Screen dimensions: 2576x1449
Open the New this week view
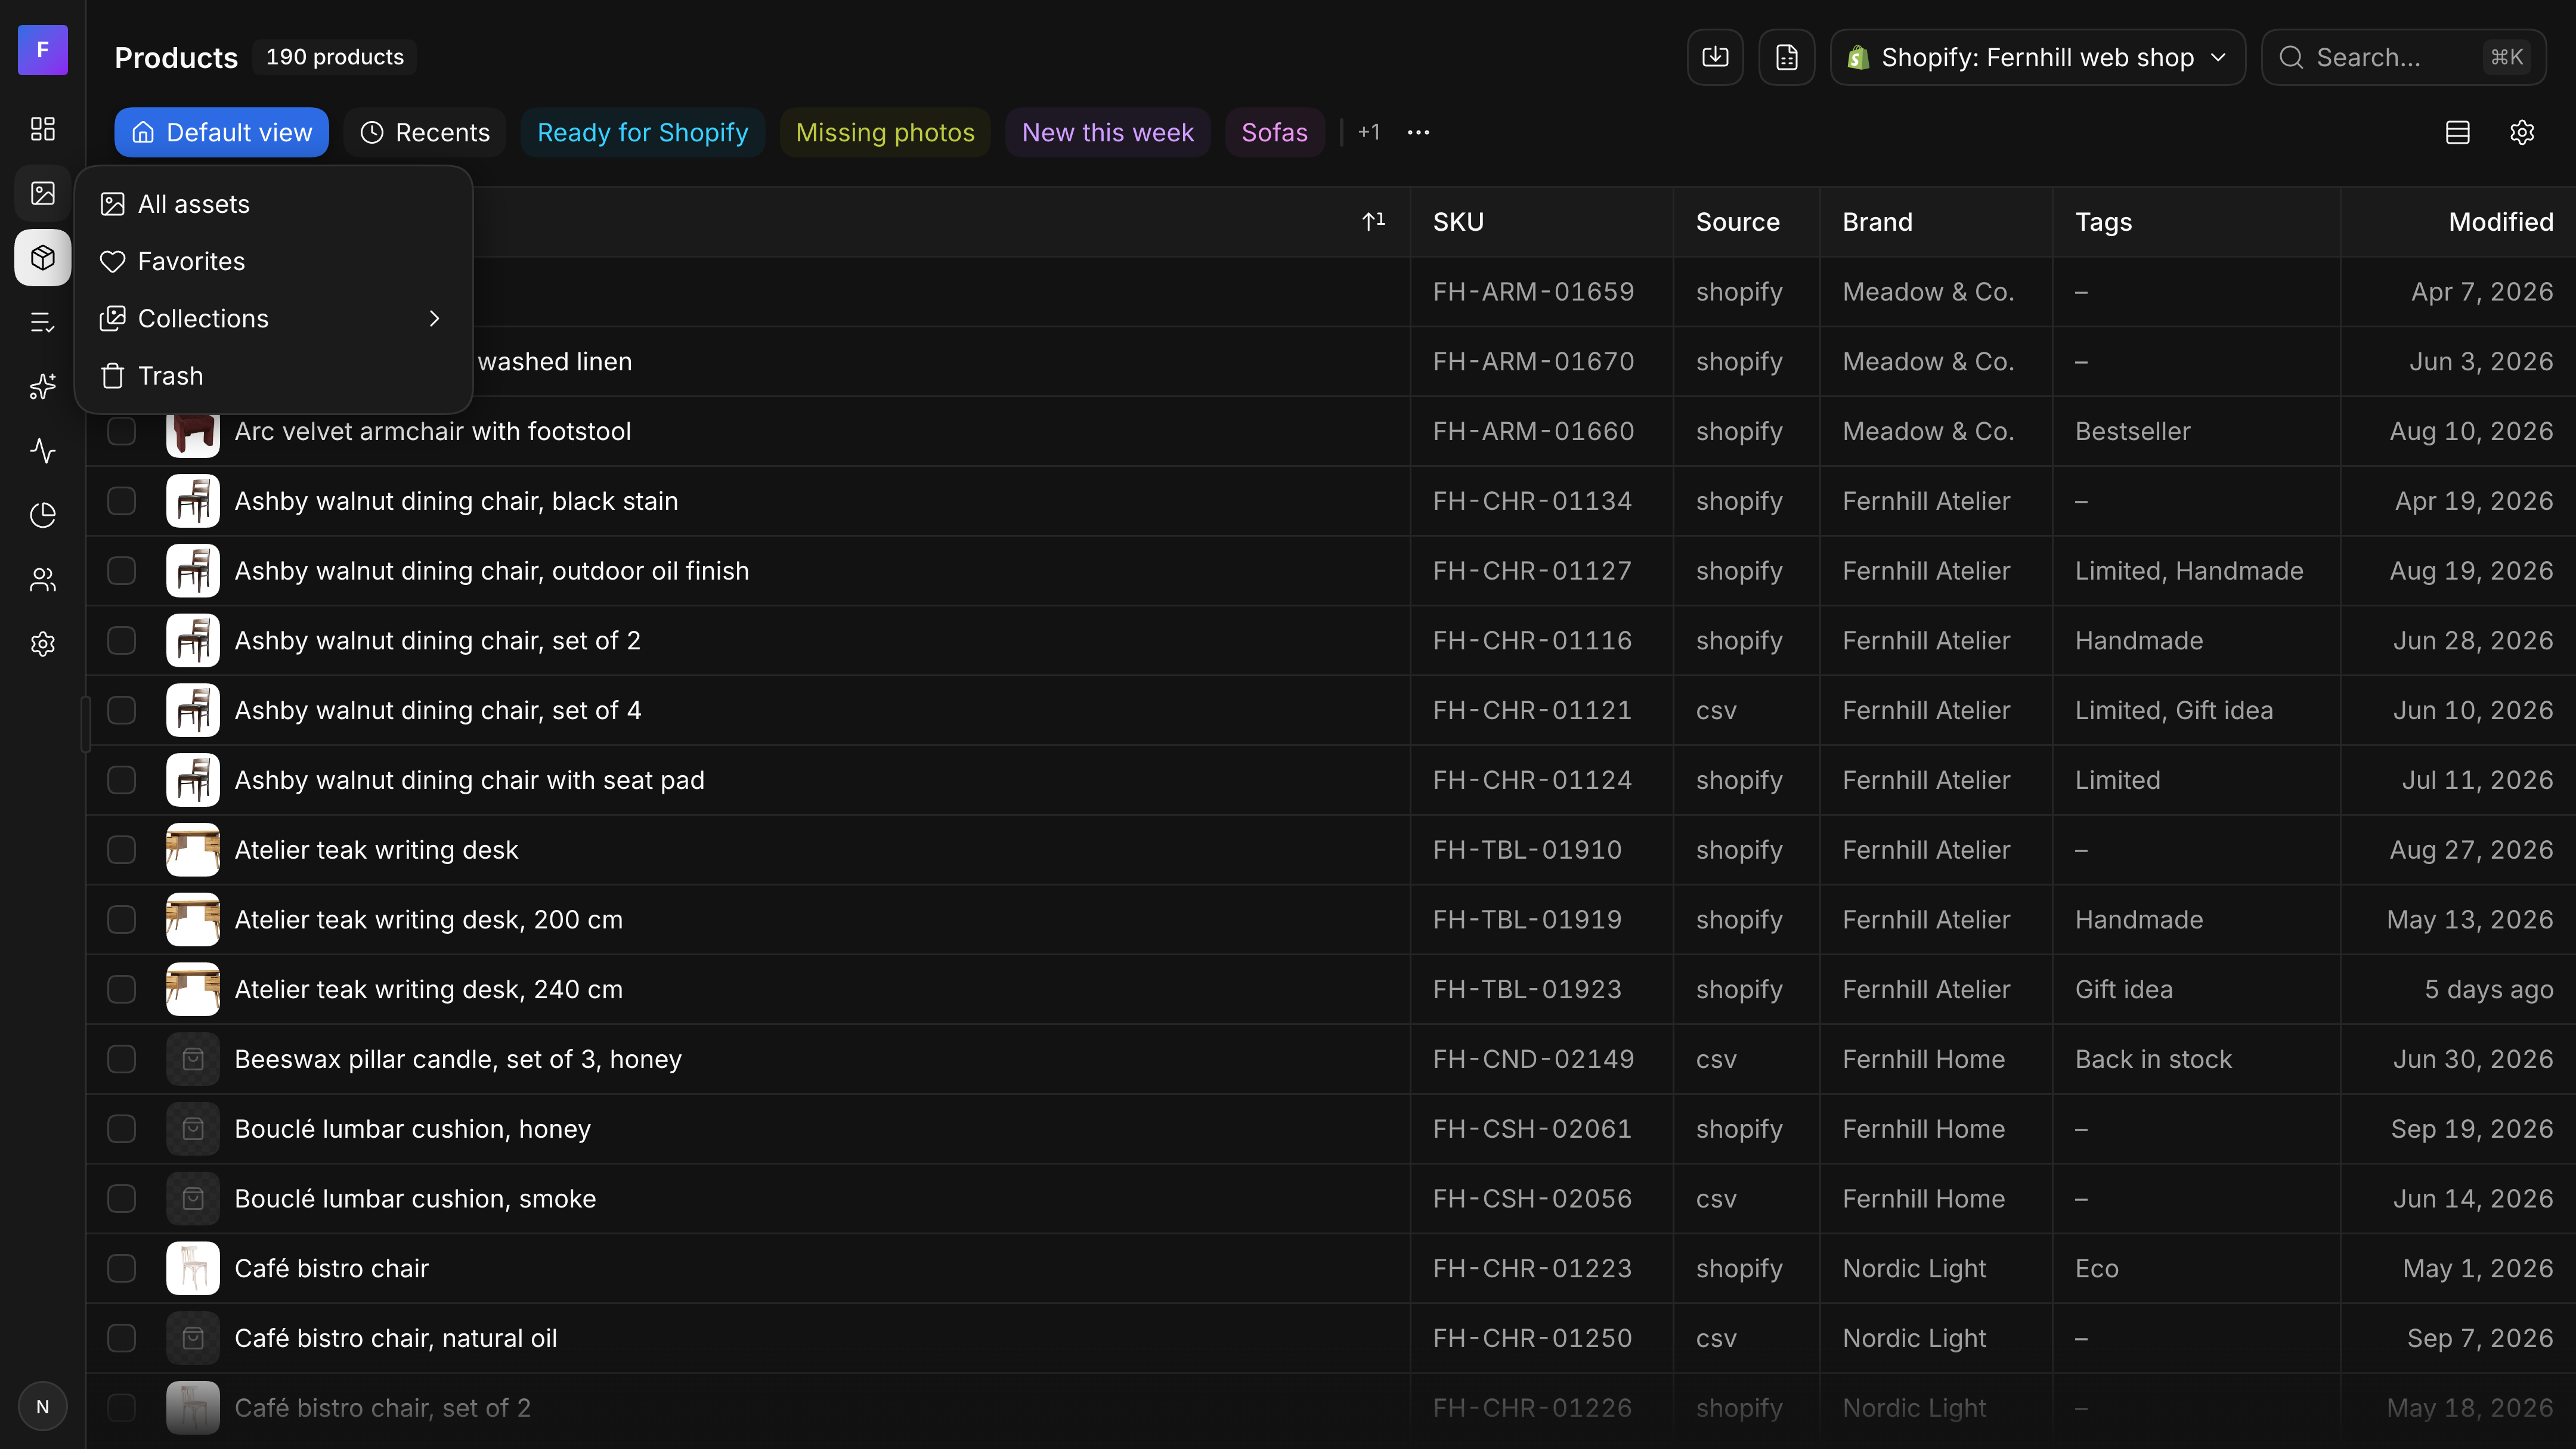click(x=1108, y=132)
